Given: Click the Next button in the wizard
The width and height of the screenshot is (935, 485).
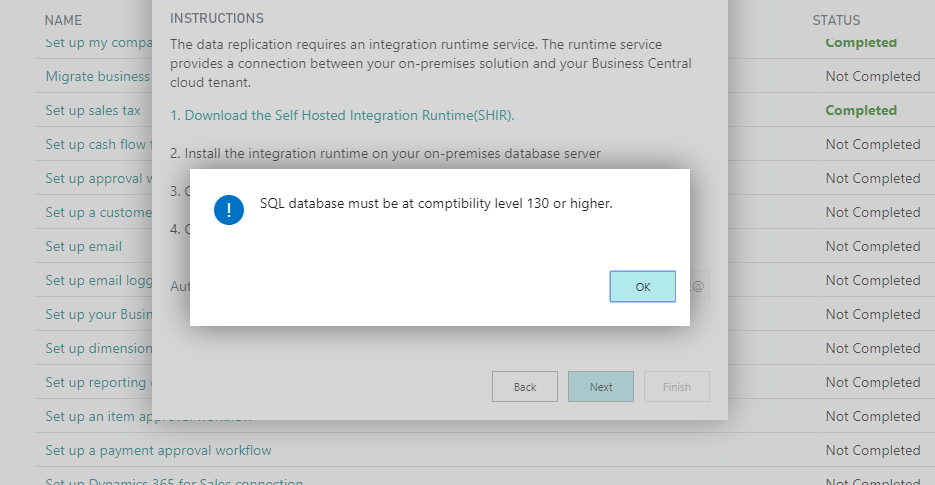Looking at the screenshot, I should (x=601, y=387).
